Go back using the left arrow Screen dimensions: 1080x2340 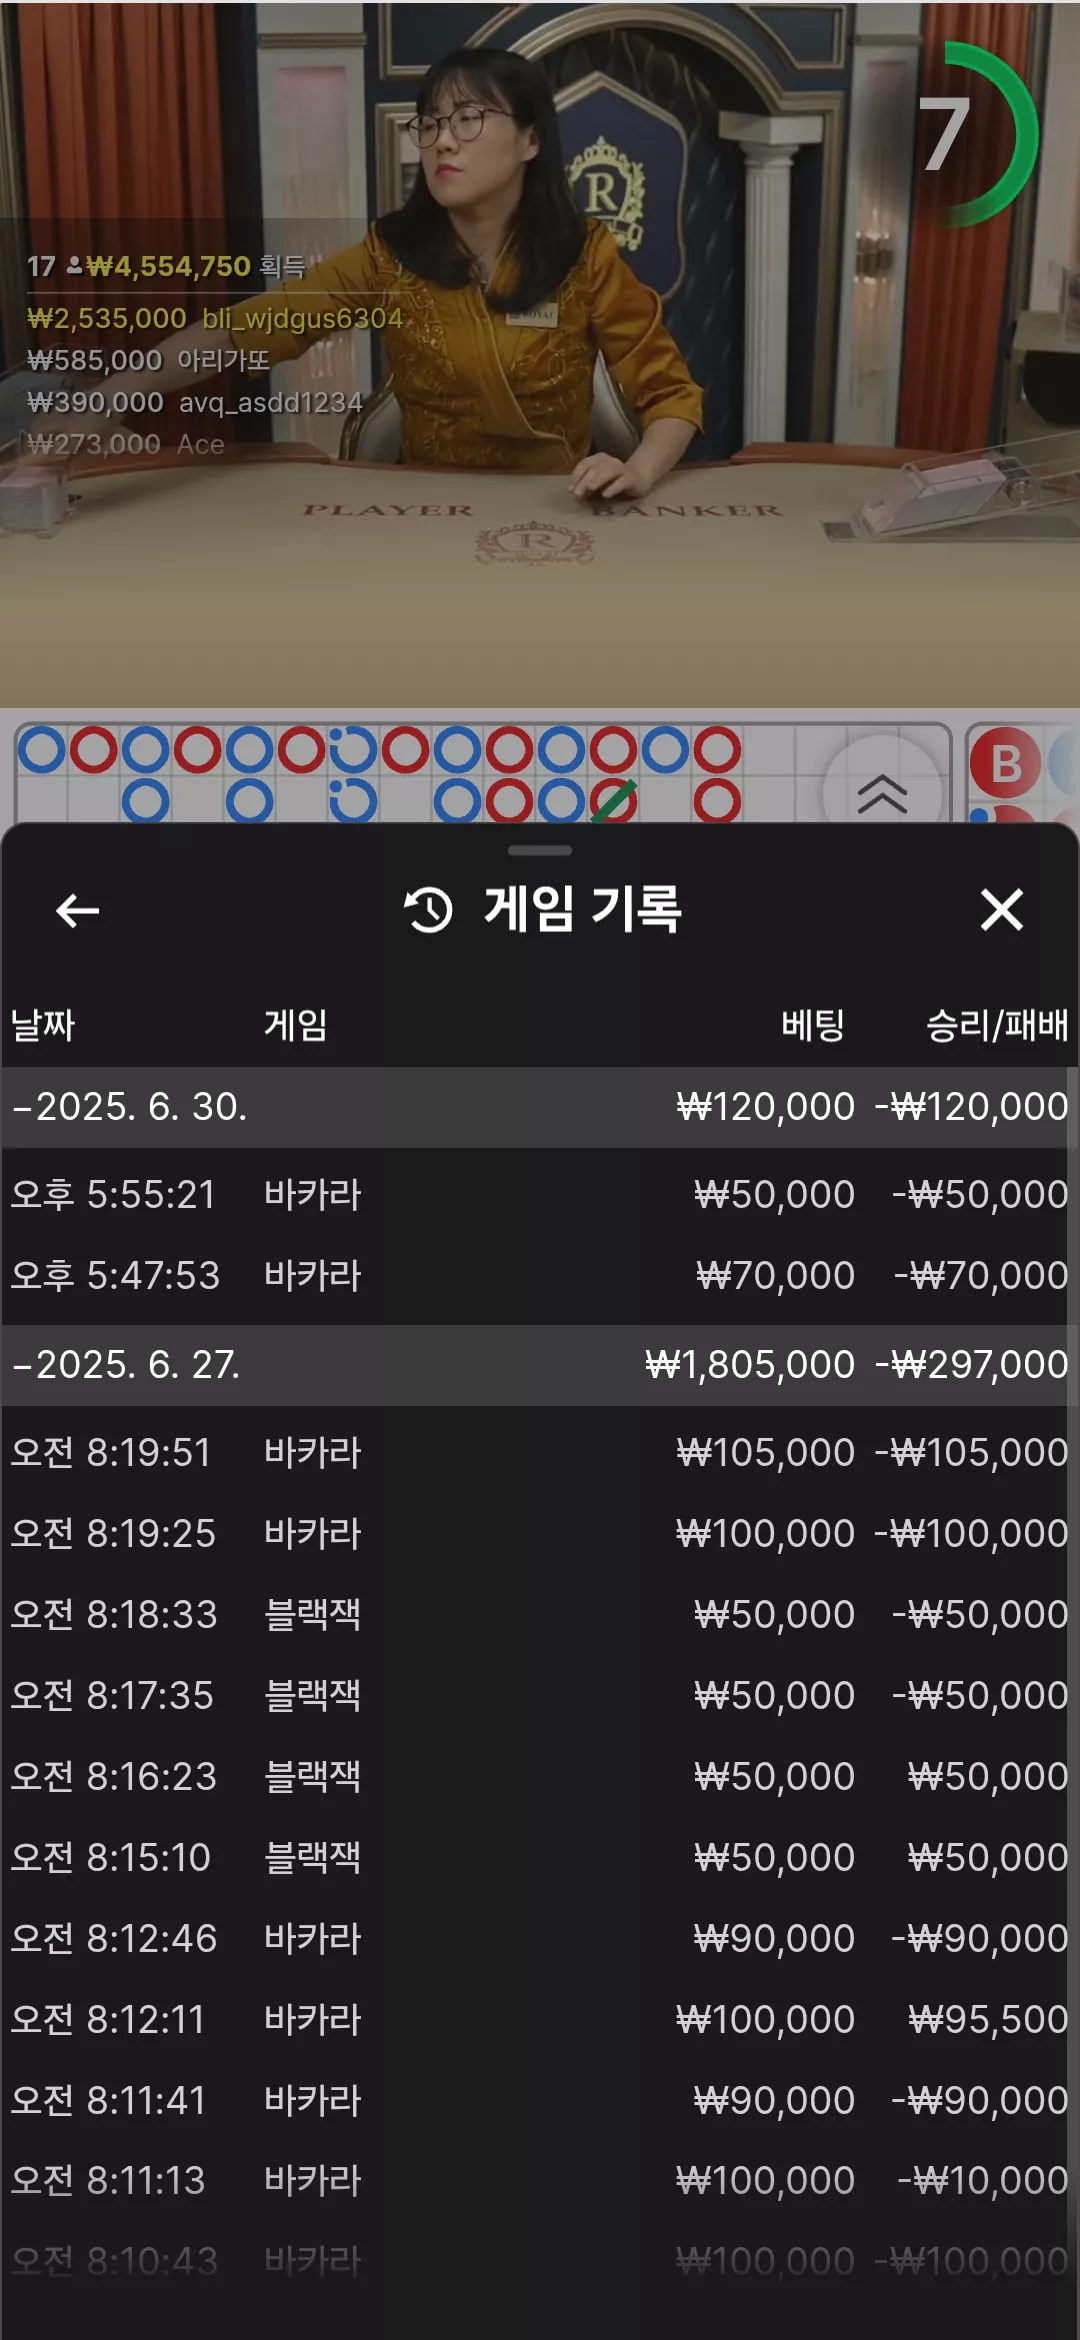[x=77, y=910]
